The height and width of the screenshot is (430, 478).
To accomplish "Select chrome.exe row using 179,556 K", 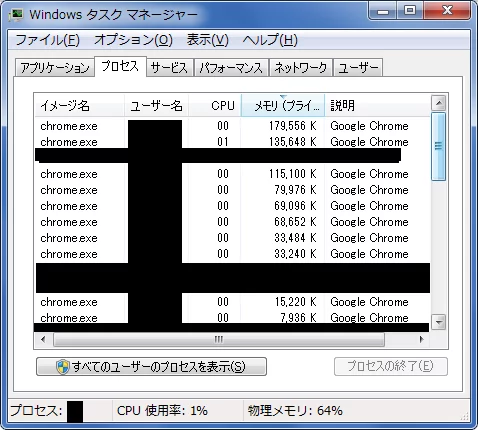I will tap(232, 126).
